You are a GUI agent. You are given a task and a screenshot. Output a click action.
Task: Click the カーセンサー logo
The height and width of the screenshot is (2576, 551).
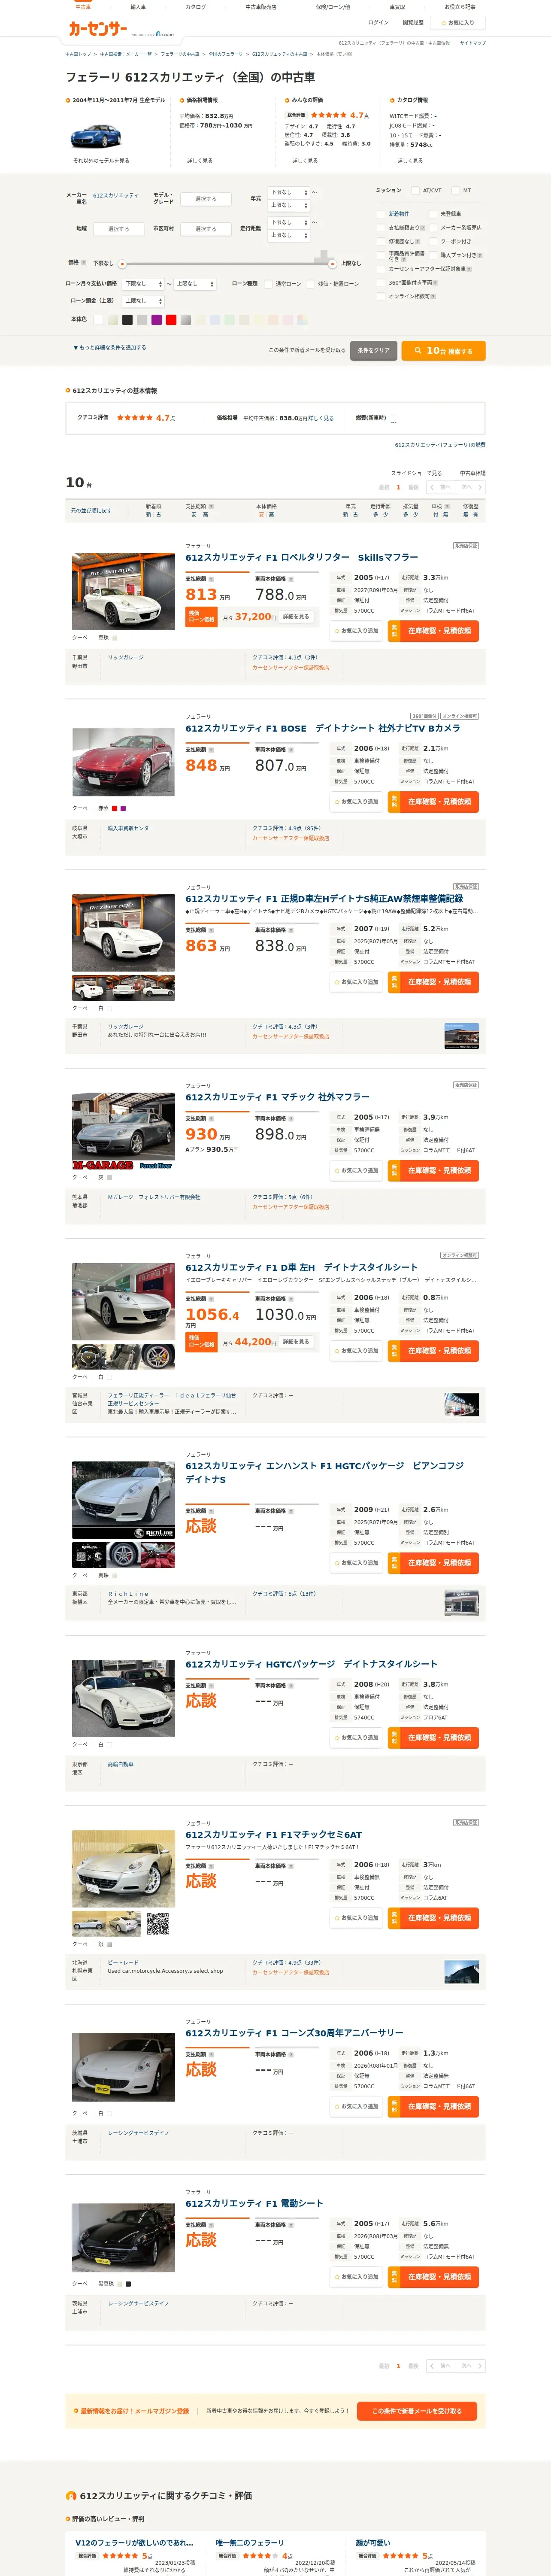tap(97, 29)
